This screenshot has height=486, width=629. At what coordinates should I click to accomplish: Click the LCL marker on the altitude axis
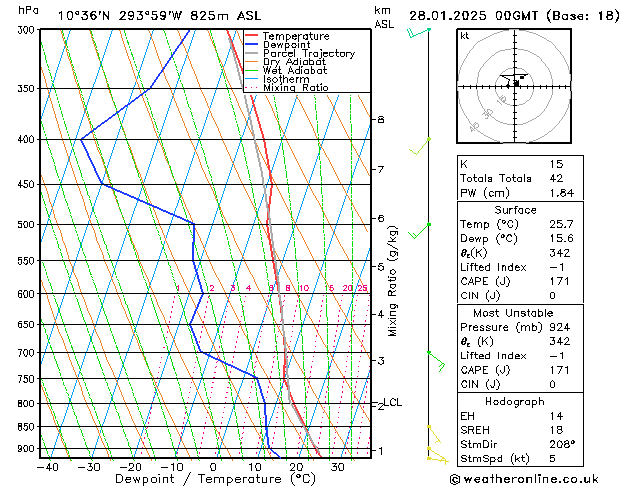pyautogui.click(x=392, y=403)
